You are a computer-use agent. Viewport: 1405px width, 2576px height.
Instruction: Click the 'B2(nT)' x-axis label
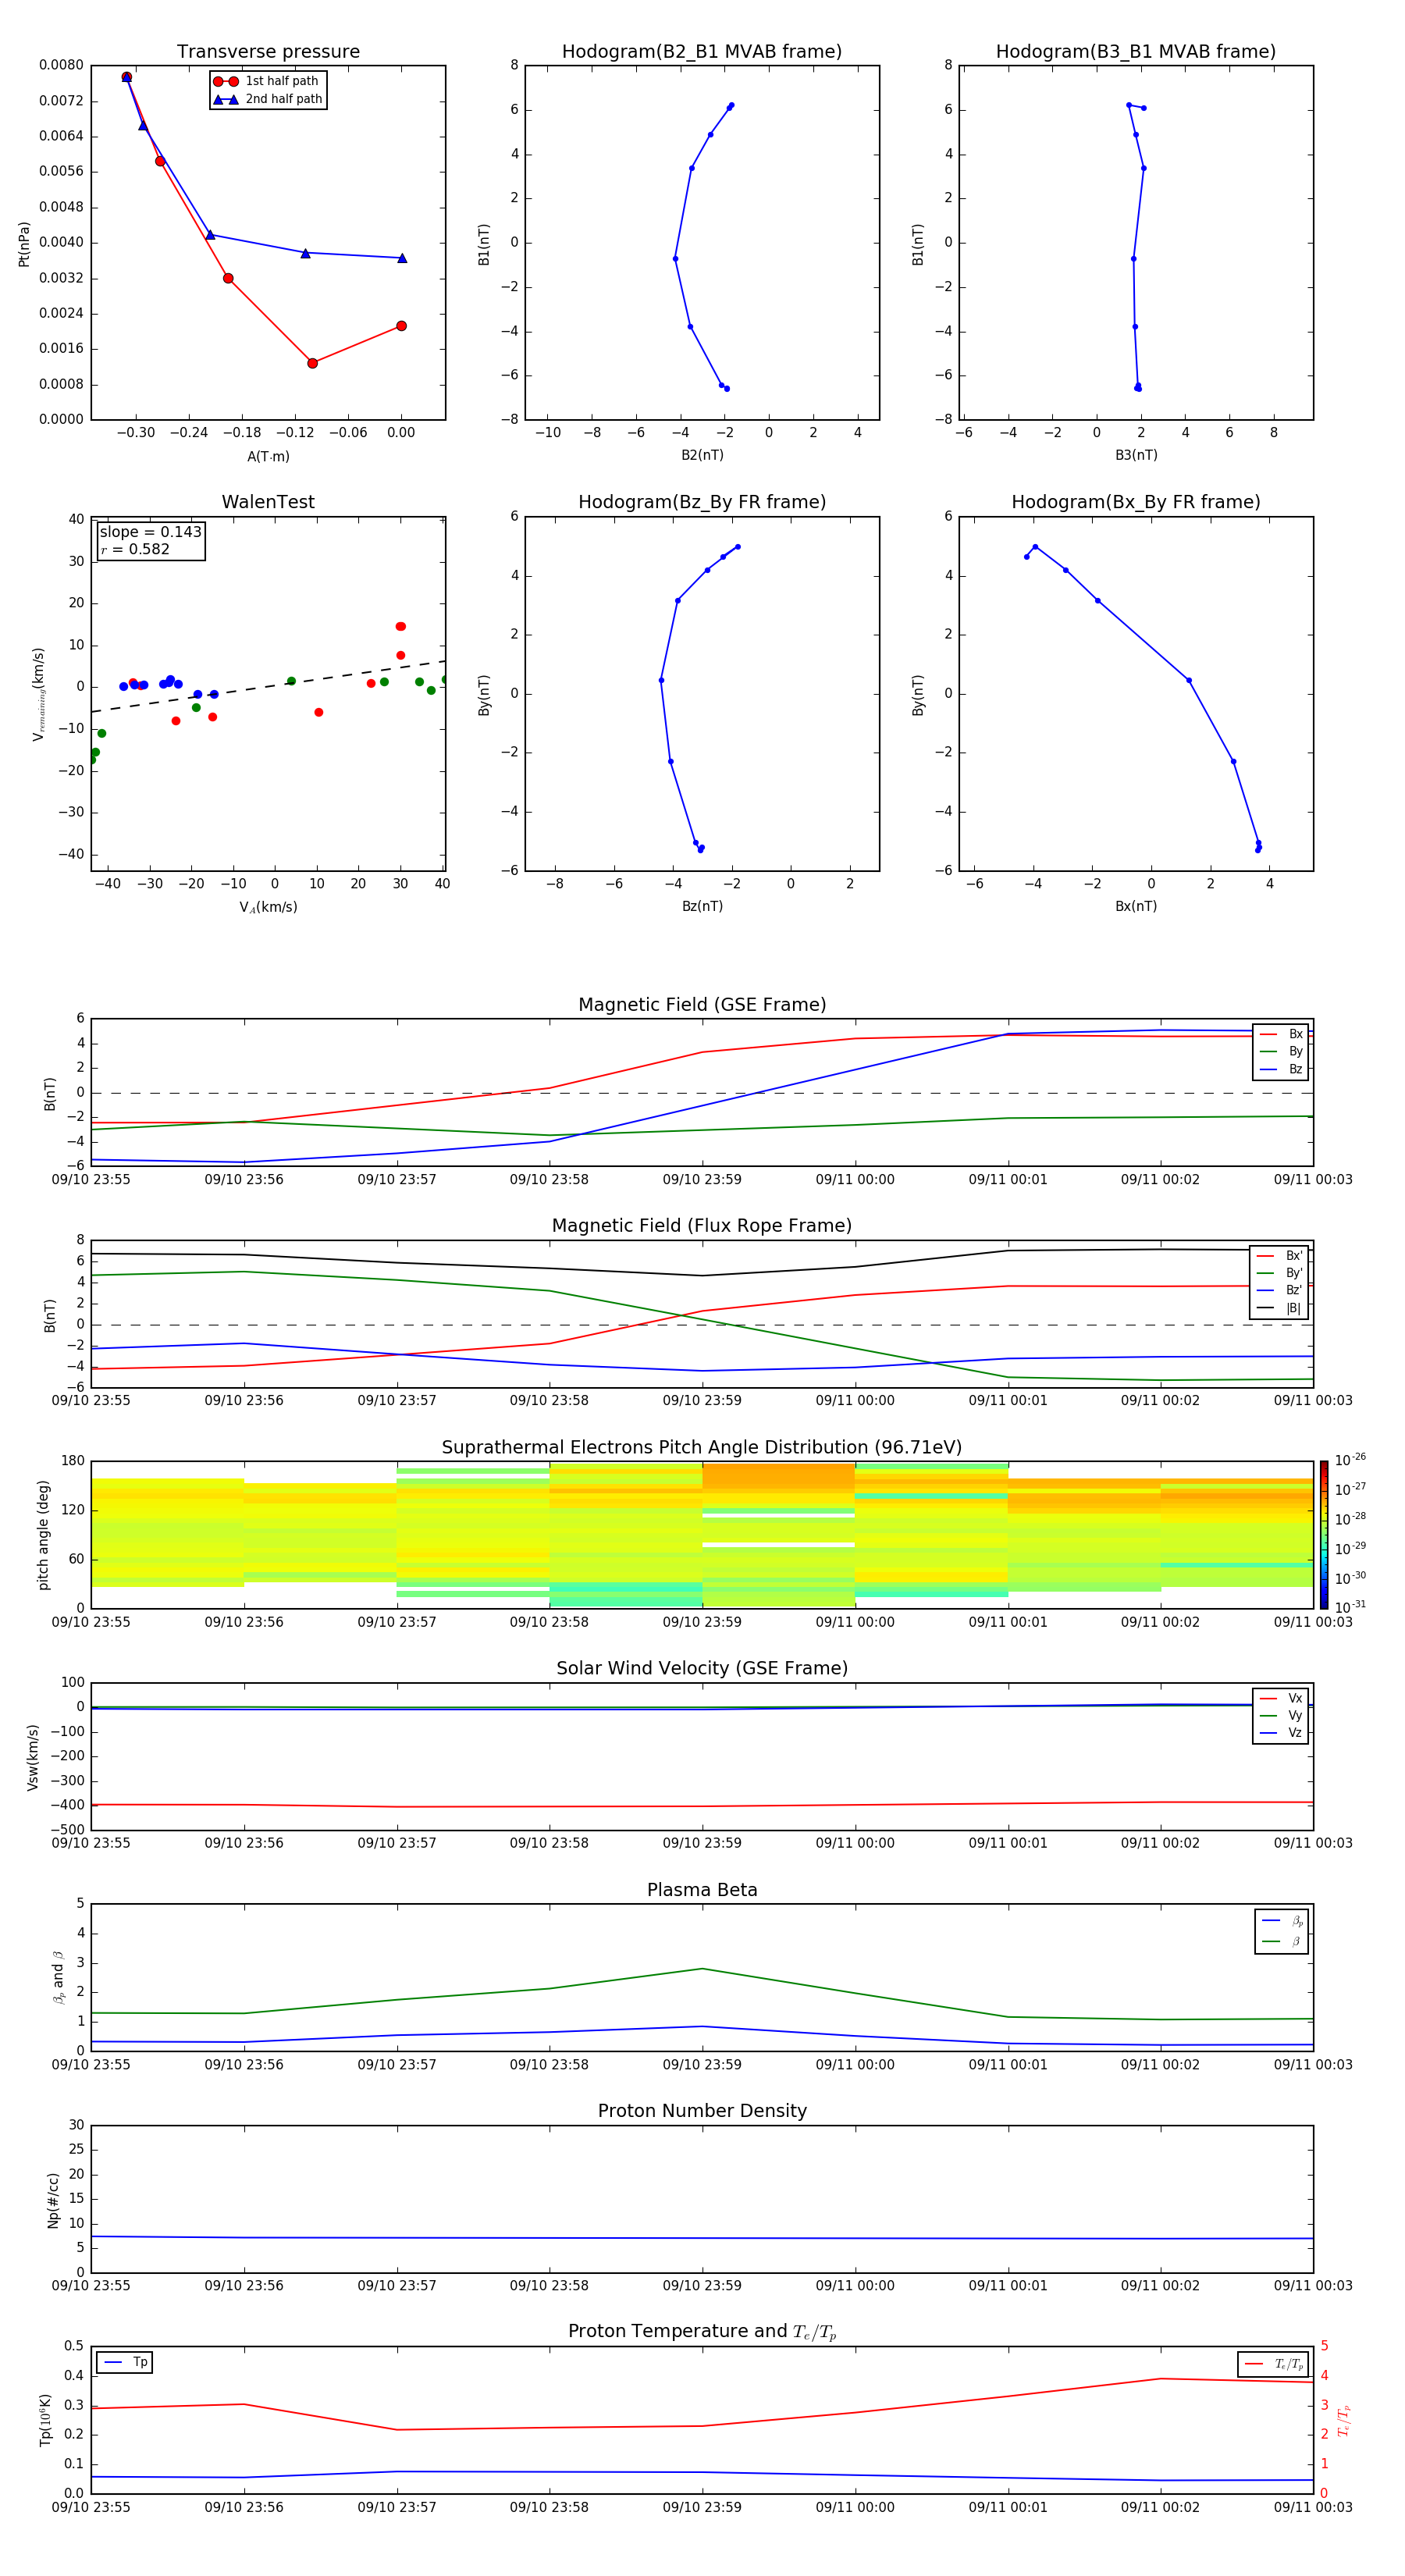[x=702, y=455]
